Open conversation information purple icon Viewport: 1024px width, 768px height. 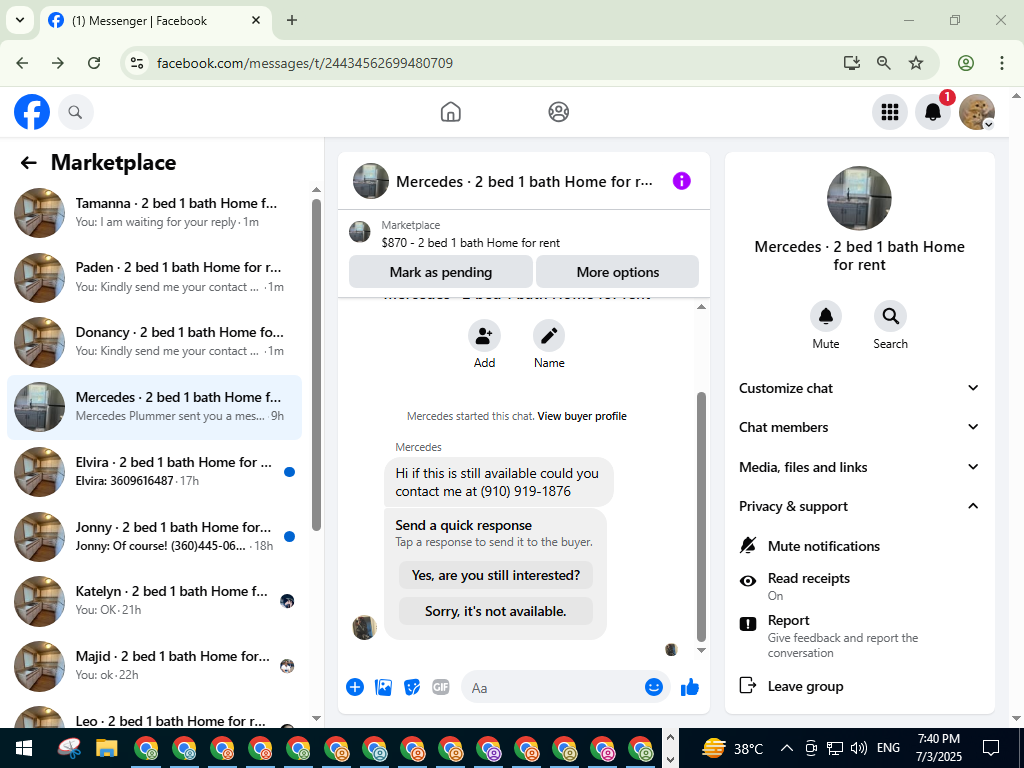tap(681, 181)
